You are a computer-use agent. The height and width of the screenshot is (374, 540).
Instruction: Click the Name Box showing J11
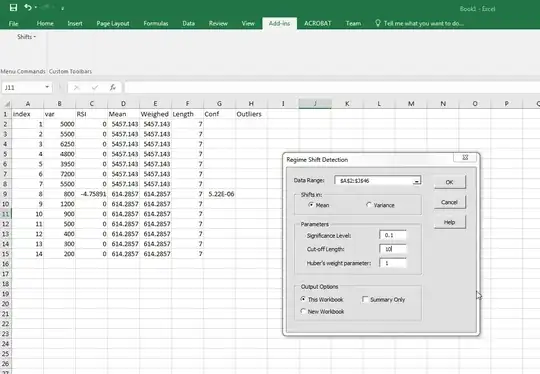pyautogui.click(x=23, y=87)
